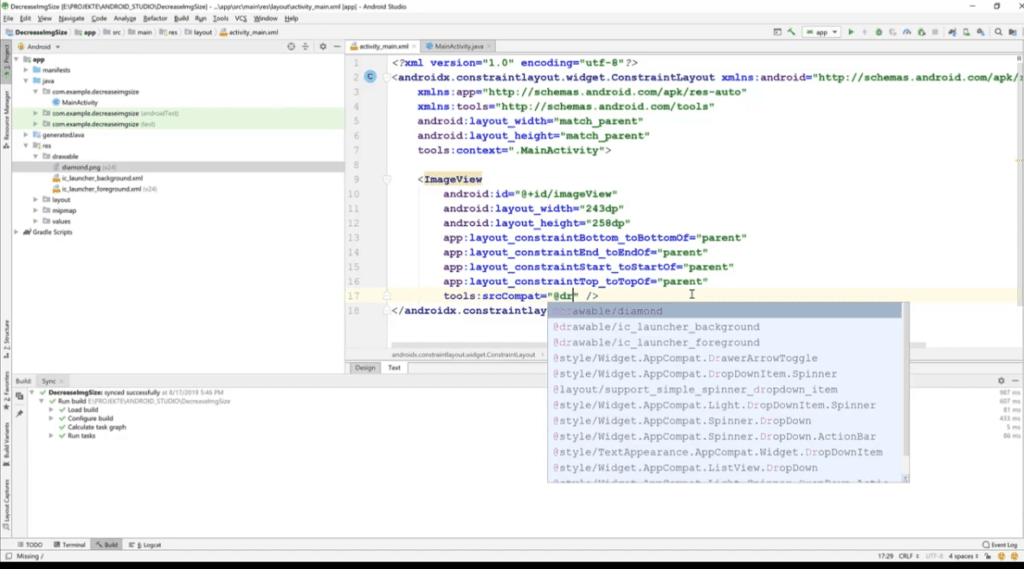Open the app run configuration dropdown
Screen dimensions: 1024x569
pos(822,32)
